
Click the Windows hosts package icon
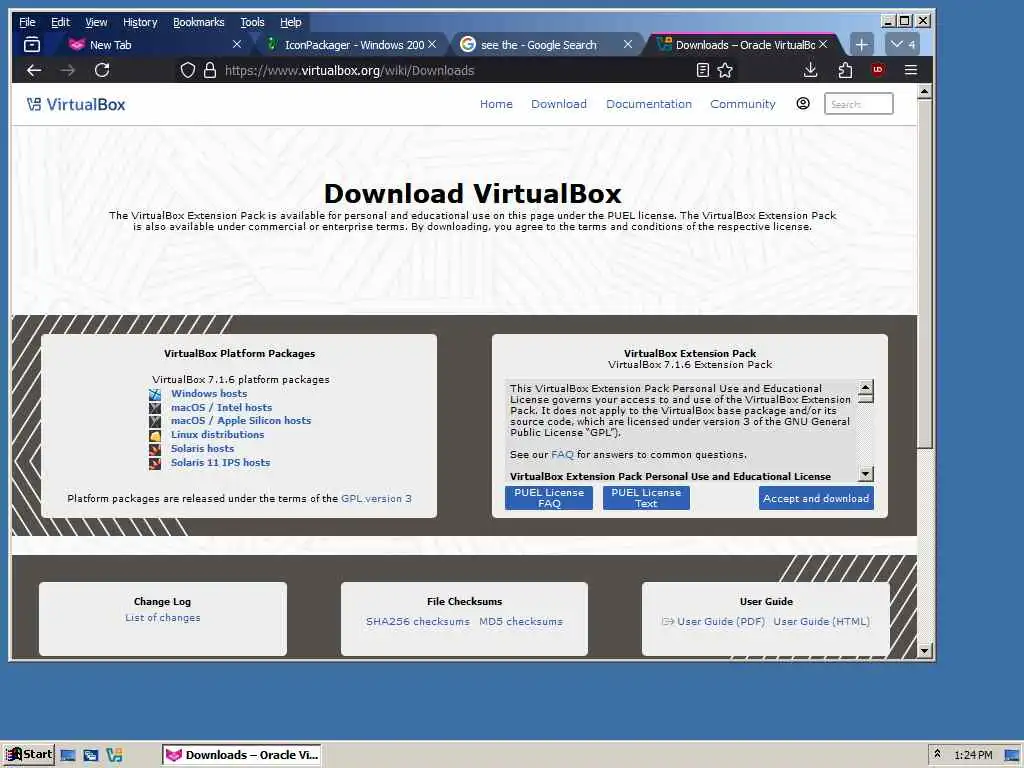point(155,394)
